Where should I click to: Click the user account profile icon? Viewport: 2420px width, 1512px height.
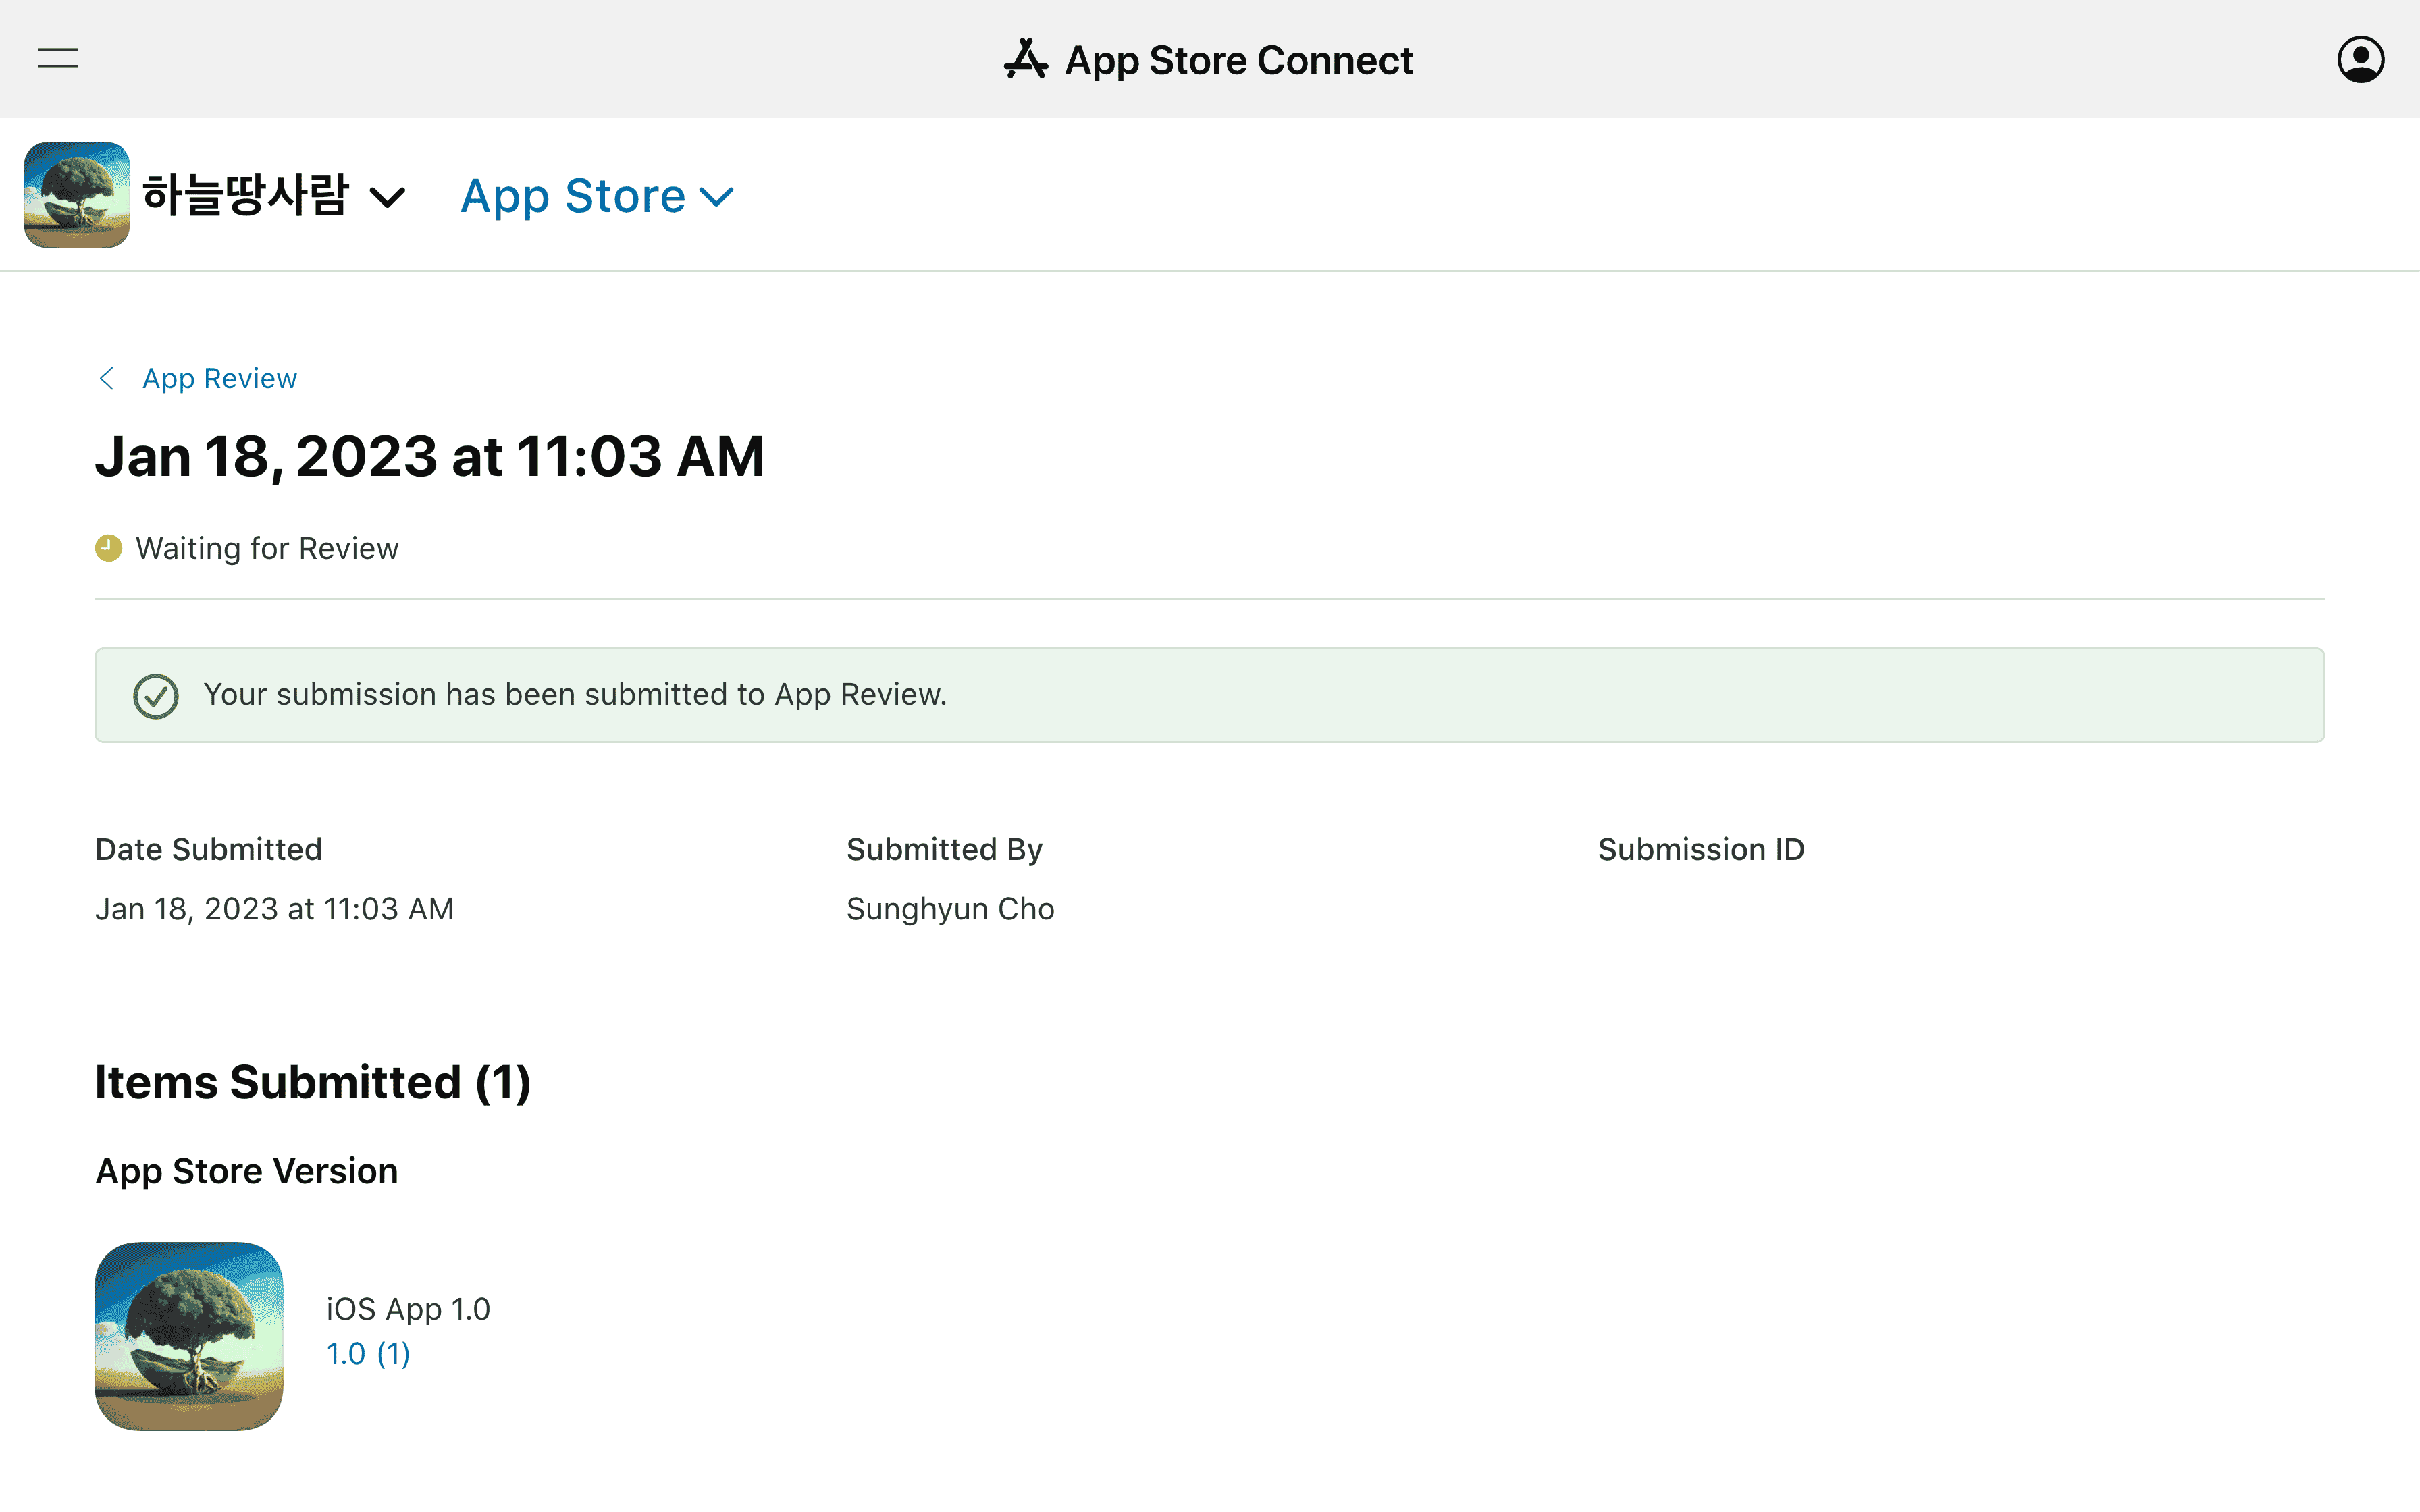2360,60
